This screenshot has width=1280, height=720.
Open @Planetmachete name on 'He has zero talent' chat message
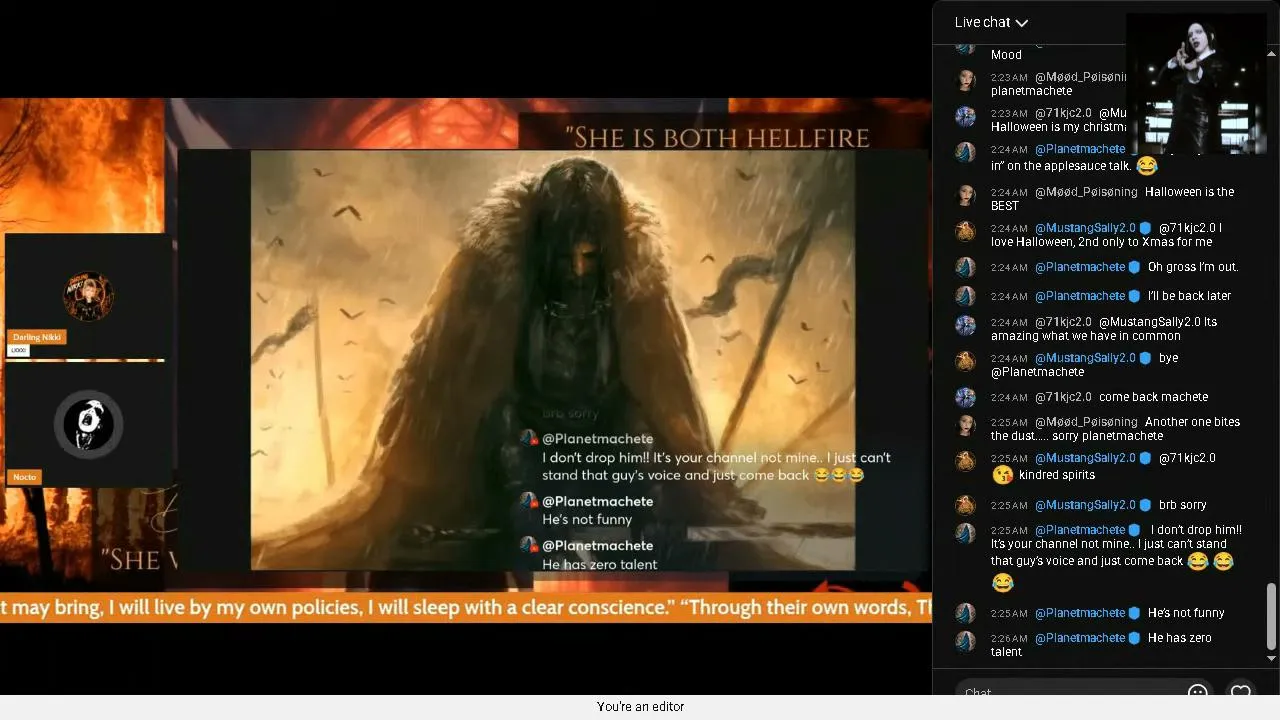(1080, 638)
